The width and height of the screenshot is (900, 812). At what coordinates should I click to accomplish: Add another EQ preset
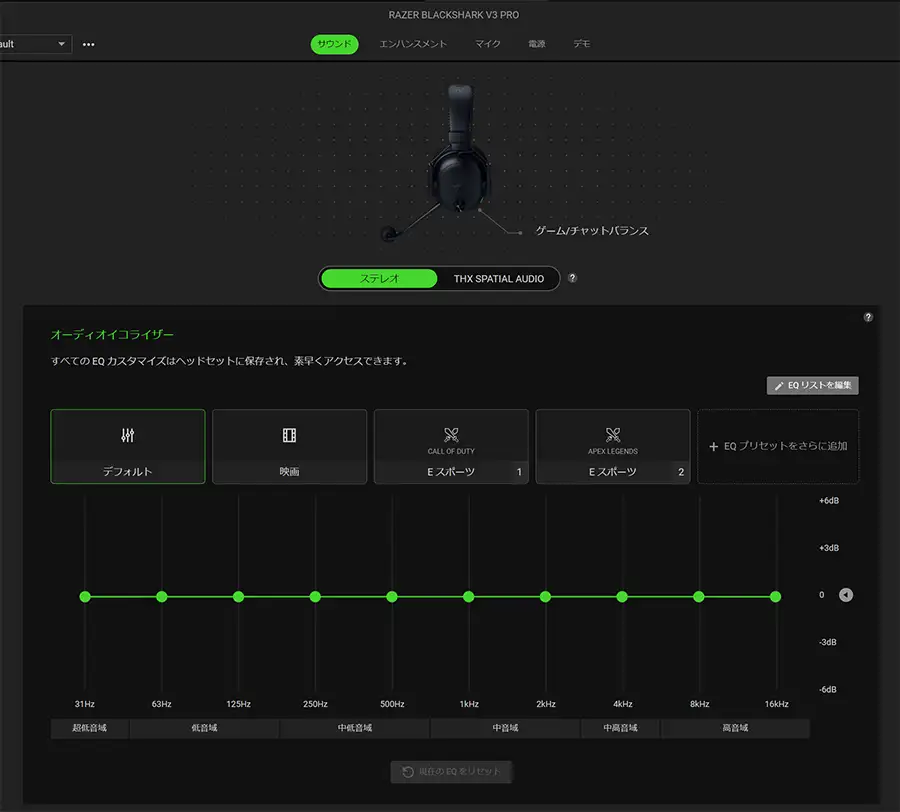click(778, 446)
